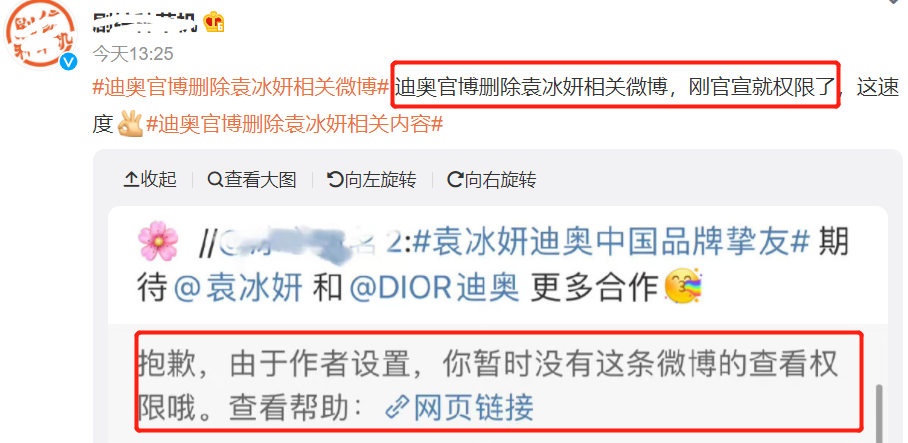Click the chain link icon before 网页链接
This screenshot has height=443, width=908.
tap(397, 408)
